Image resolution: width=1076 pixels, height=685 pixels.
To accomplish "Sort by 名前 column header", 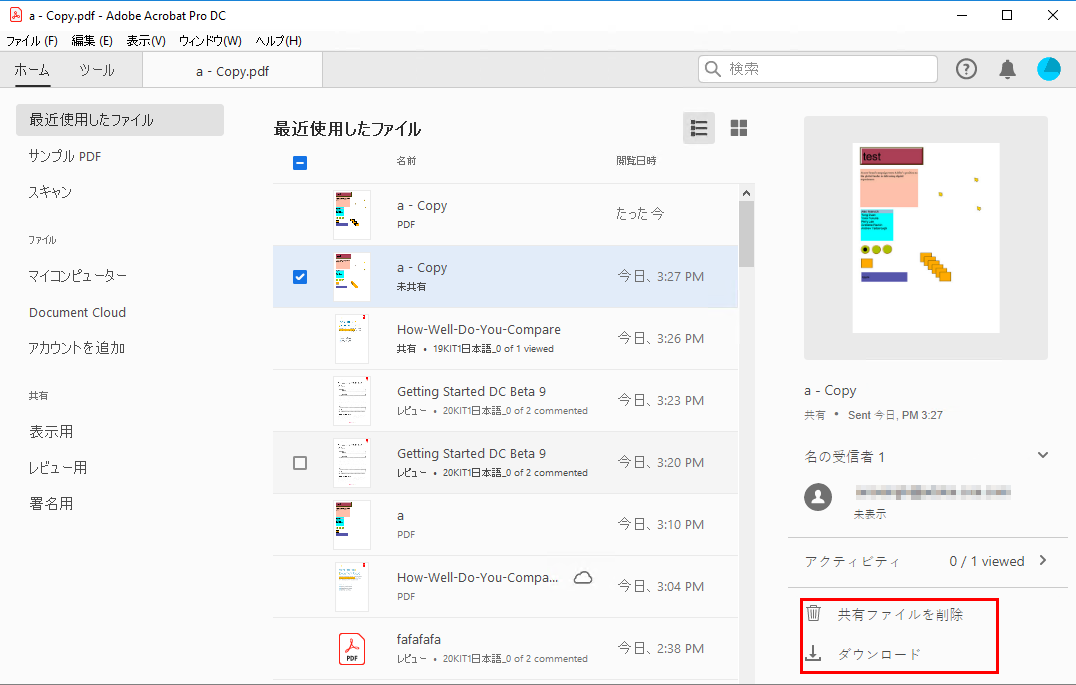I will tap(406, 161).
